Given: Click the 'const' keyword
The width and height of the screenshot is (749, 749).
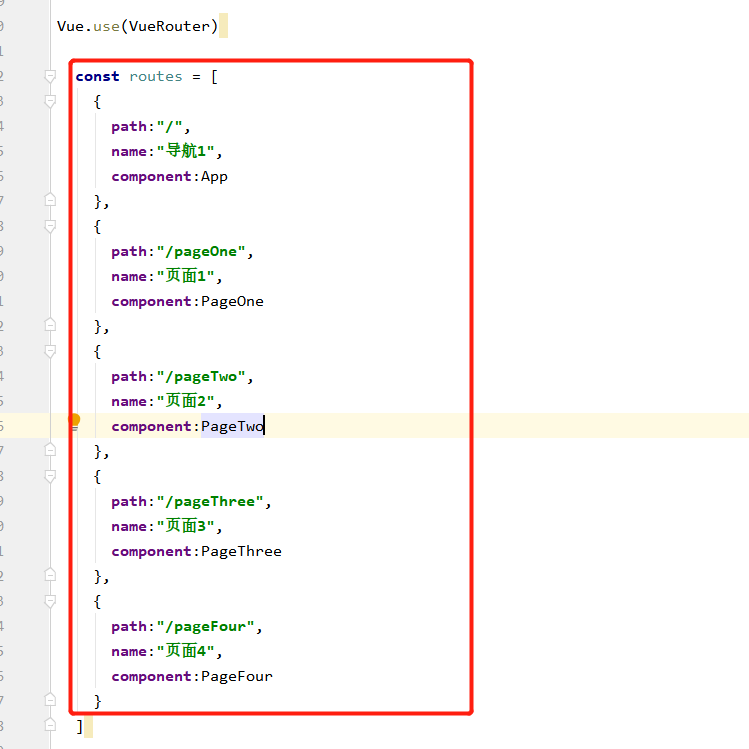Looking at the screenshot, I should [97, 76].
